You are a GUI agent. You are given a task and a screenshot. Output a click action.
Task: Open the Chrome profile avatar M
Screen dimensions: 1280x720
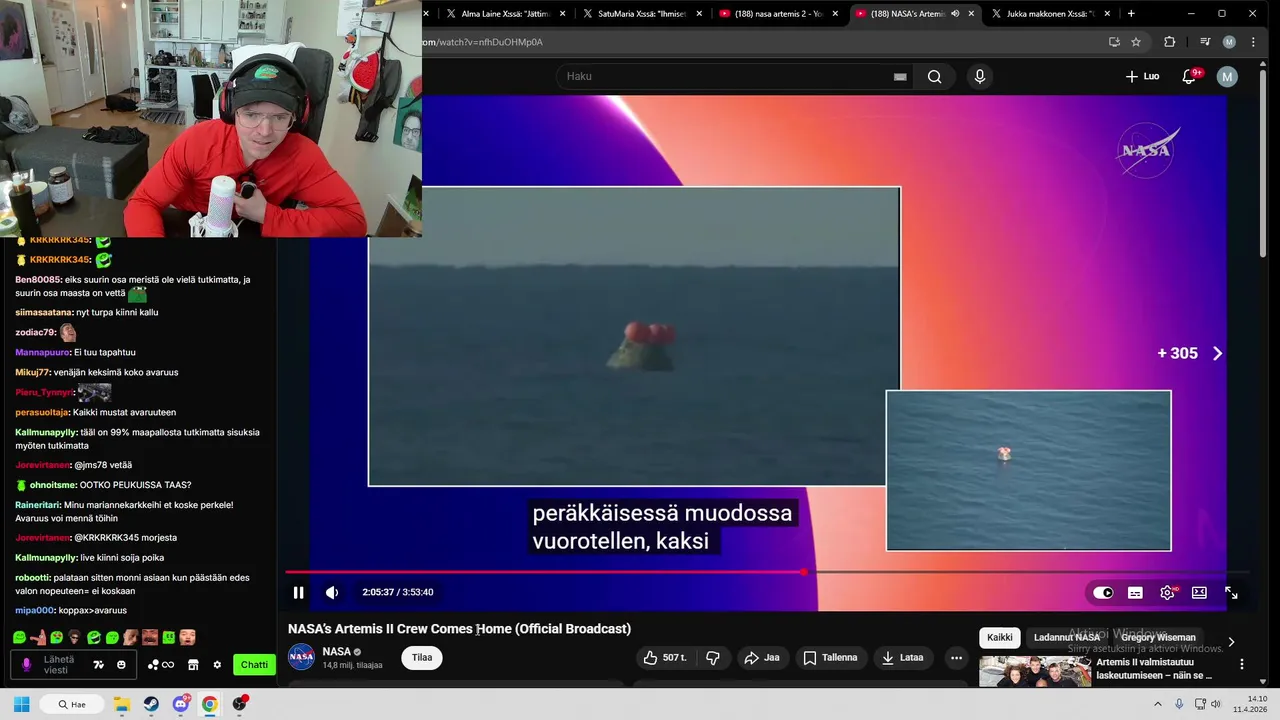pos(1229,42)
